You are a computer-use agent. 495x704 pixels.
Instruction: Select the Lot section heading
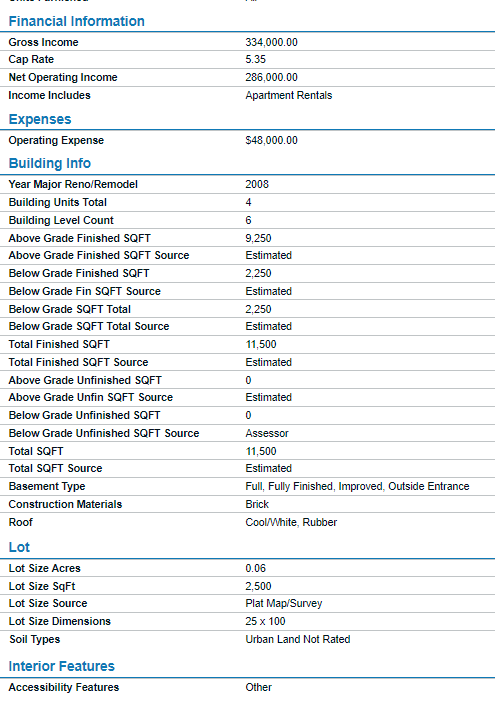pos(19,547)
